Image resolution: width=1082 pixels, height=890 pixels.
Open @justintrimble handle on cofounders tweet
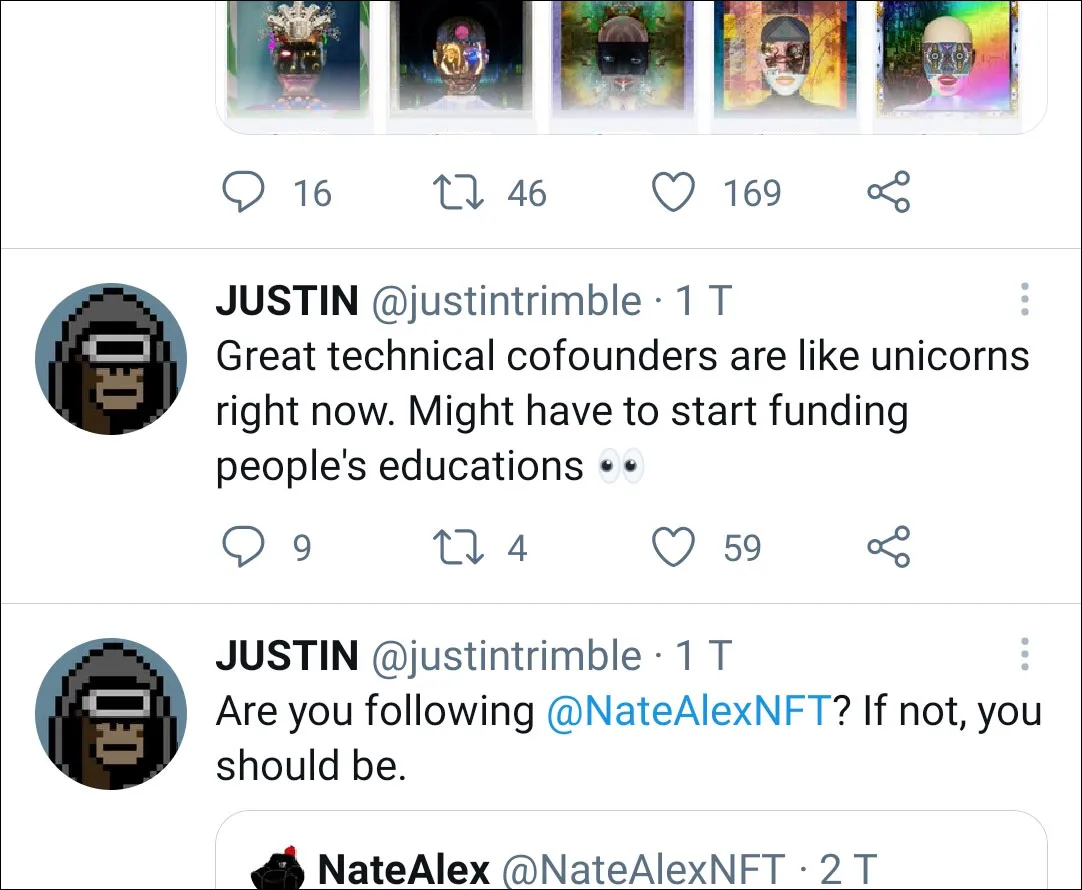tap(506, 301)
